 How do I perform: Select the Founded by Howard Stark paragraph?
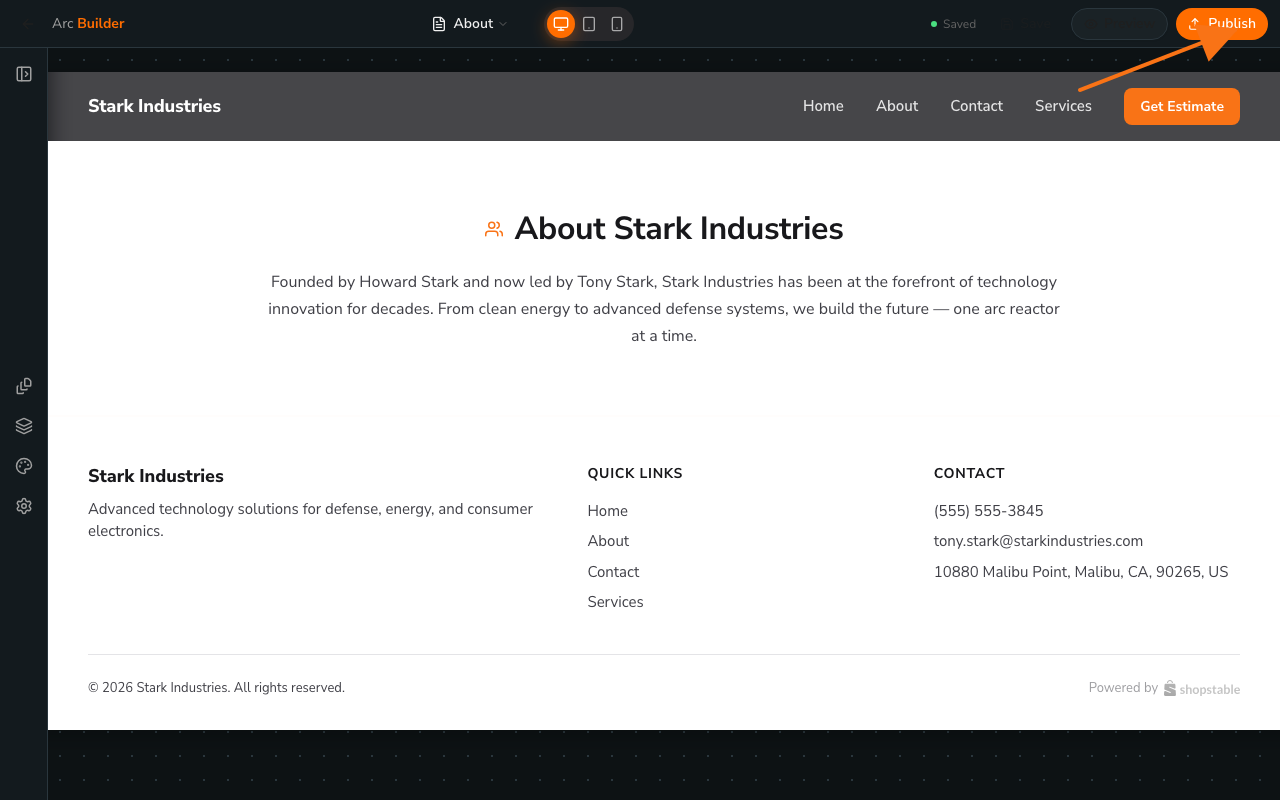[x=664, y=309]
